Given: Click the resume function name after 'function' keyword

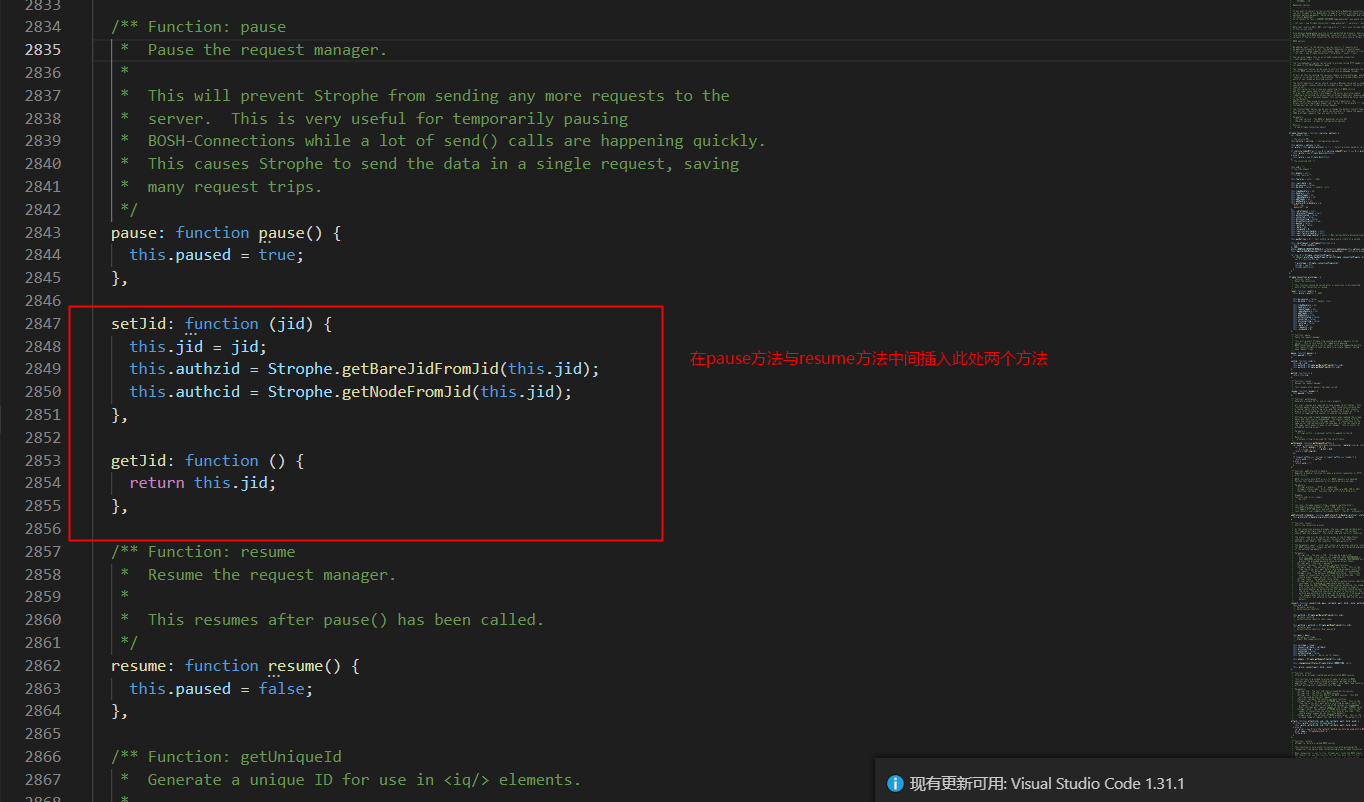Looking at the screenshot, I should (294, 665).
